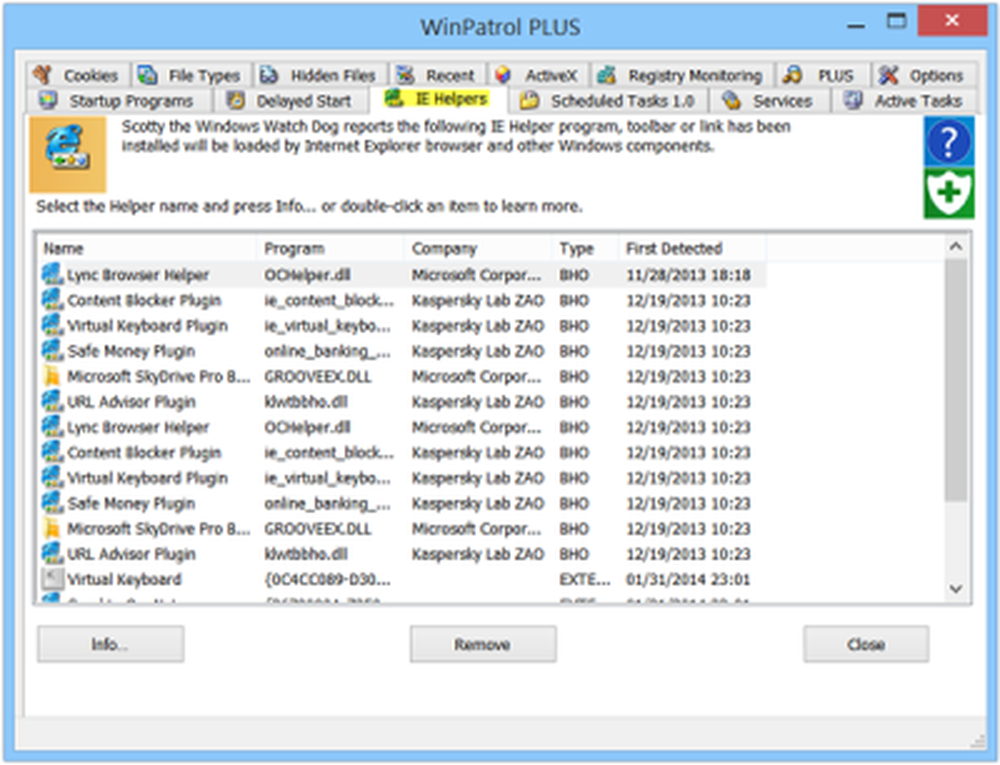Click icon of Lync Browser Helper 11/28/2013 row
The height and width of the screenshot is (765, 1000).
(52, 275)
